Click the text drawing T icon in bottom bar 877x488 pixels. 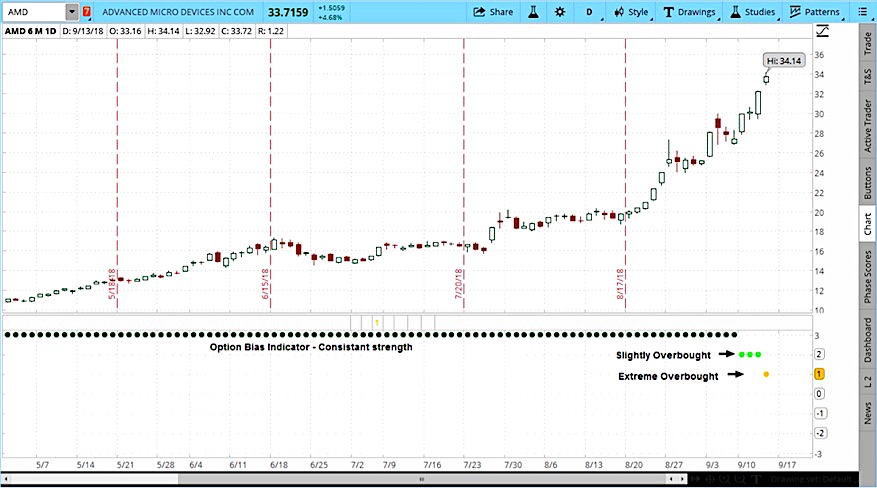pyautogui.click(x=756, y=479)
